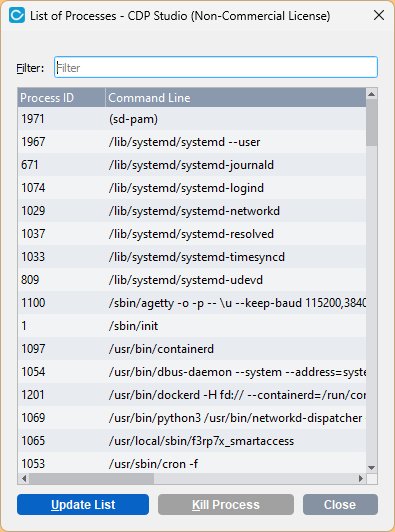Click the horizontal scrollbar right arrow

[x=361, y=479]
